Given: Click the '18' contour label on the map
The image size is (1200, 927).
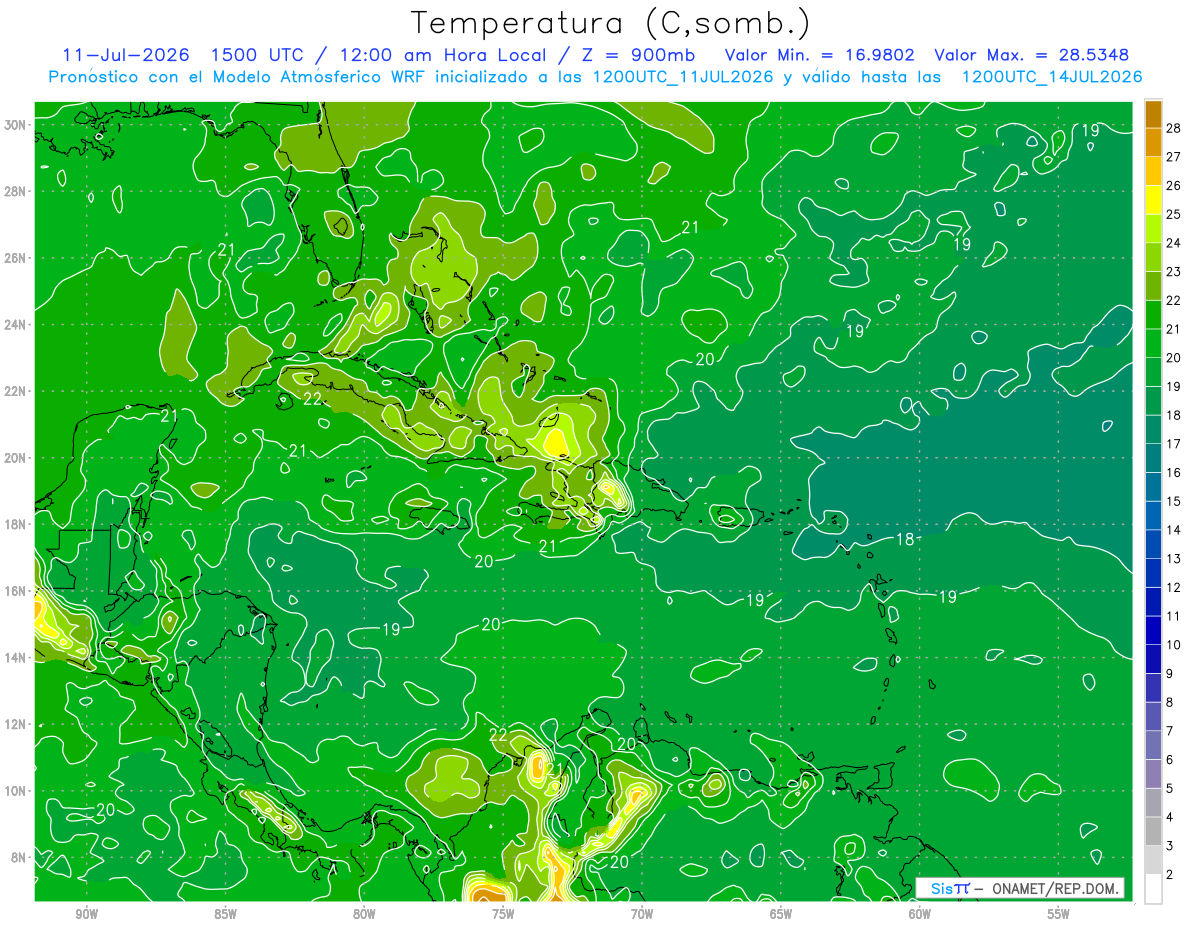Looking at the screenshot, I should click(904, 539).
